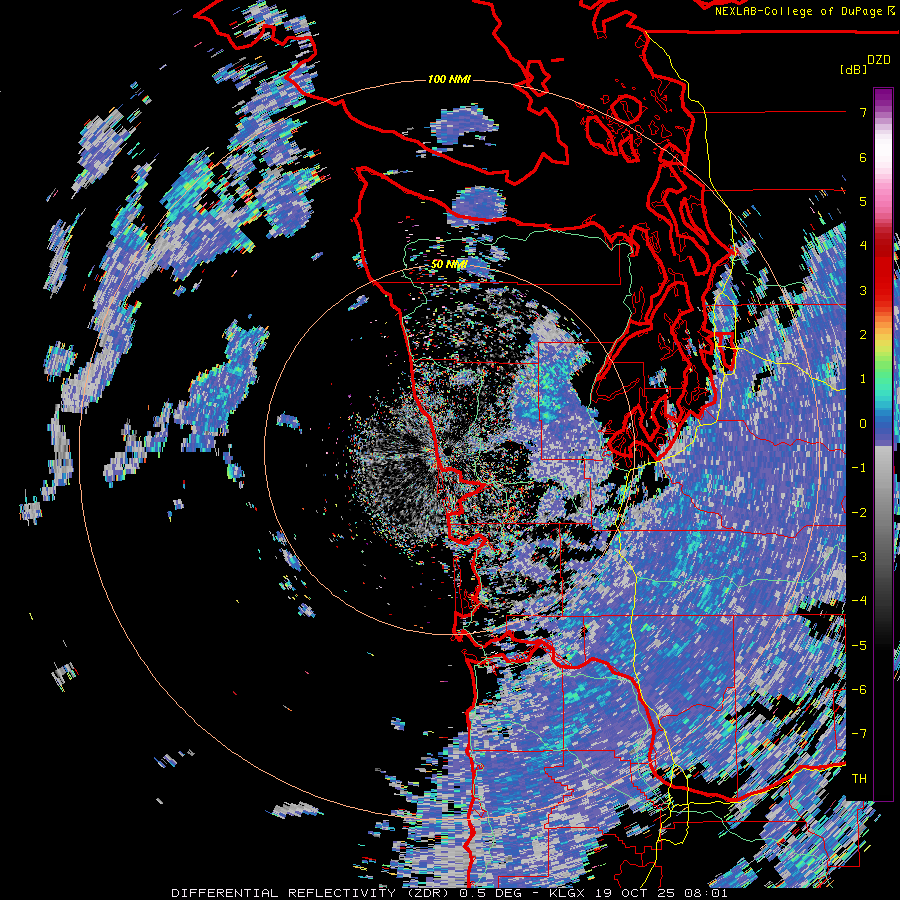This screenshot has width=900, height=900.
Task: Click the 4 value on color scale
Action: point(863,246)
